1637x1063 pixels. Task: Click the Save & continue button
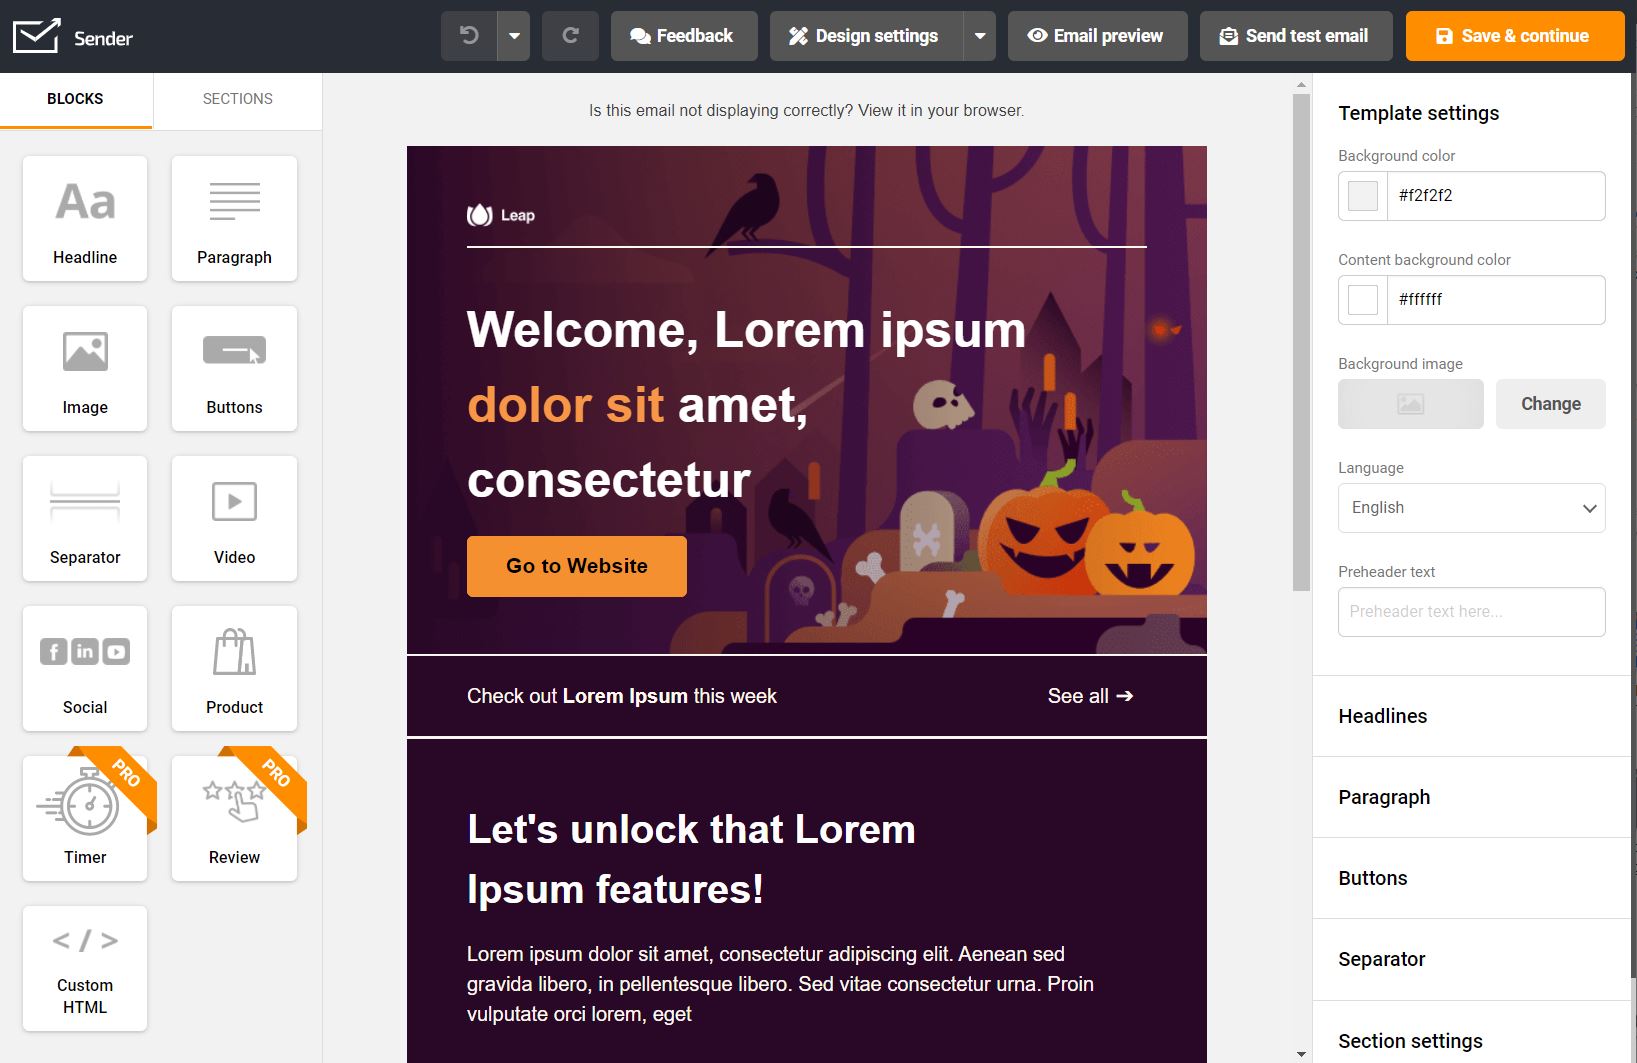pos(1514,36)
